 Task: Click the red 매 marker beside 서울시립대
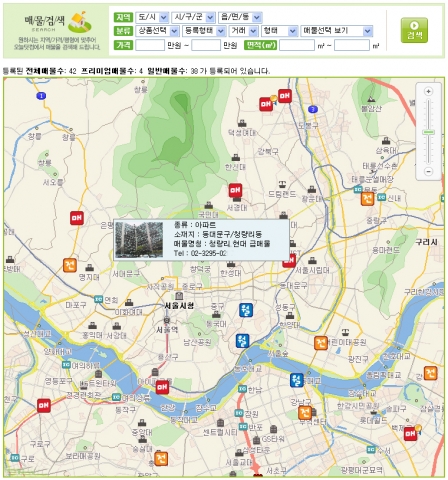coord(289,261)
